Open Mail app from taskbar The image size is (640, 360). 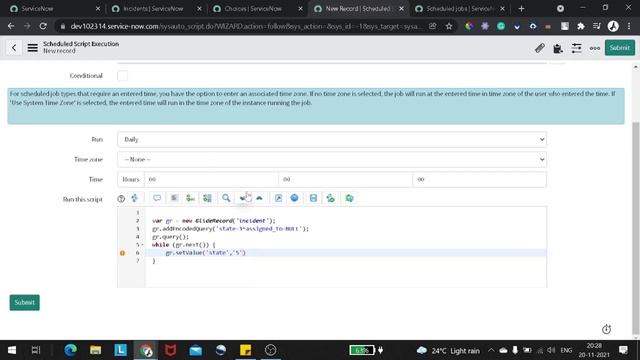(x=196, y=350)
